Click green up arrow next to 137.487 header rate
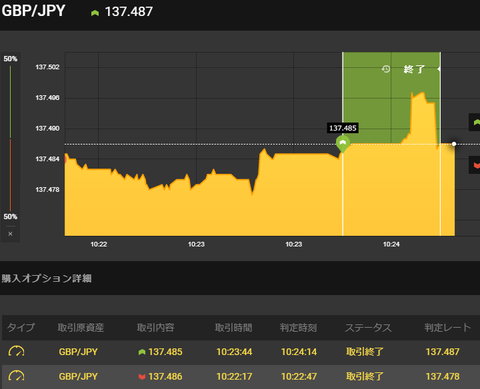The width and height of the screenshot is (480, 389). coord(95,13)
